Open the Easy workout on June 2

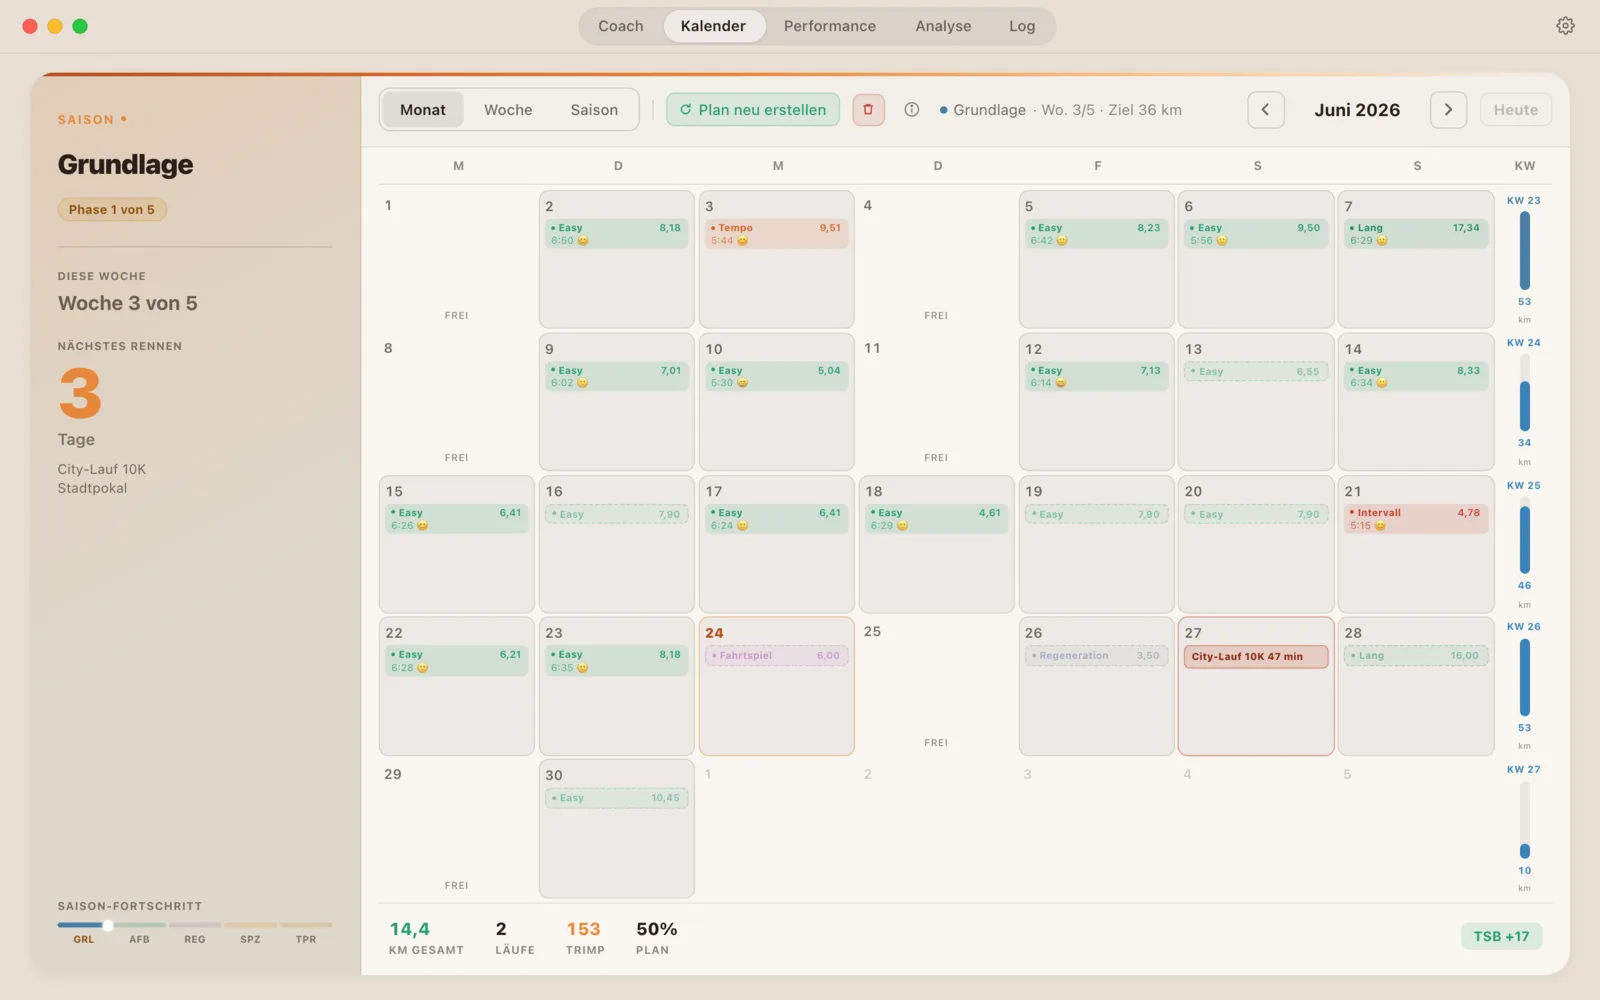[616, 234]
